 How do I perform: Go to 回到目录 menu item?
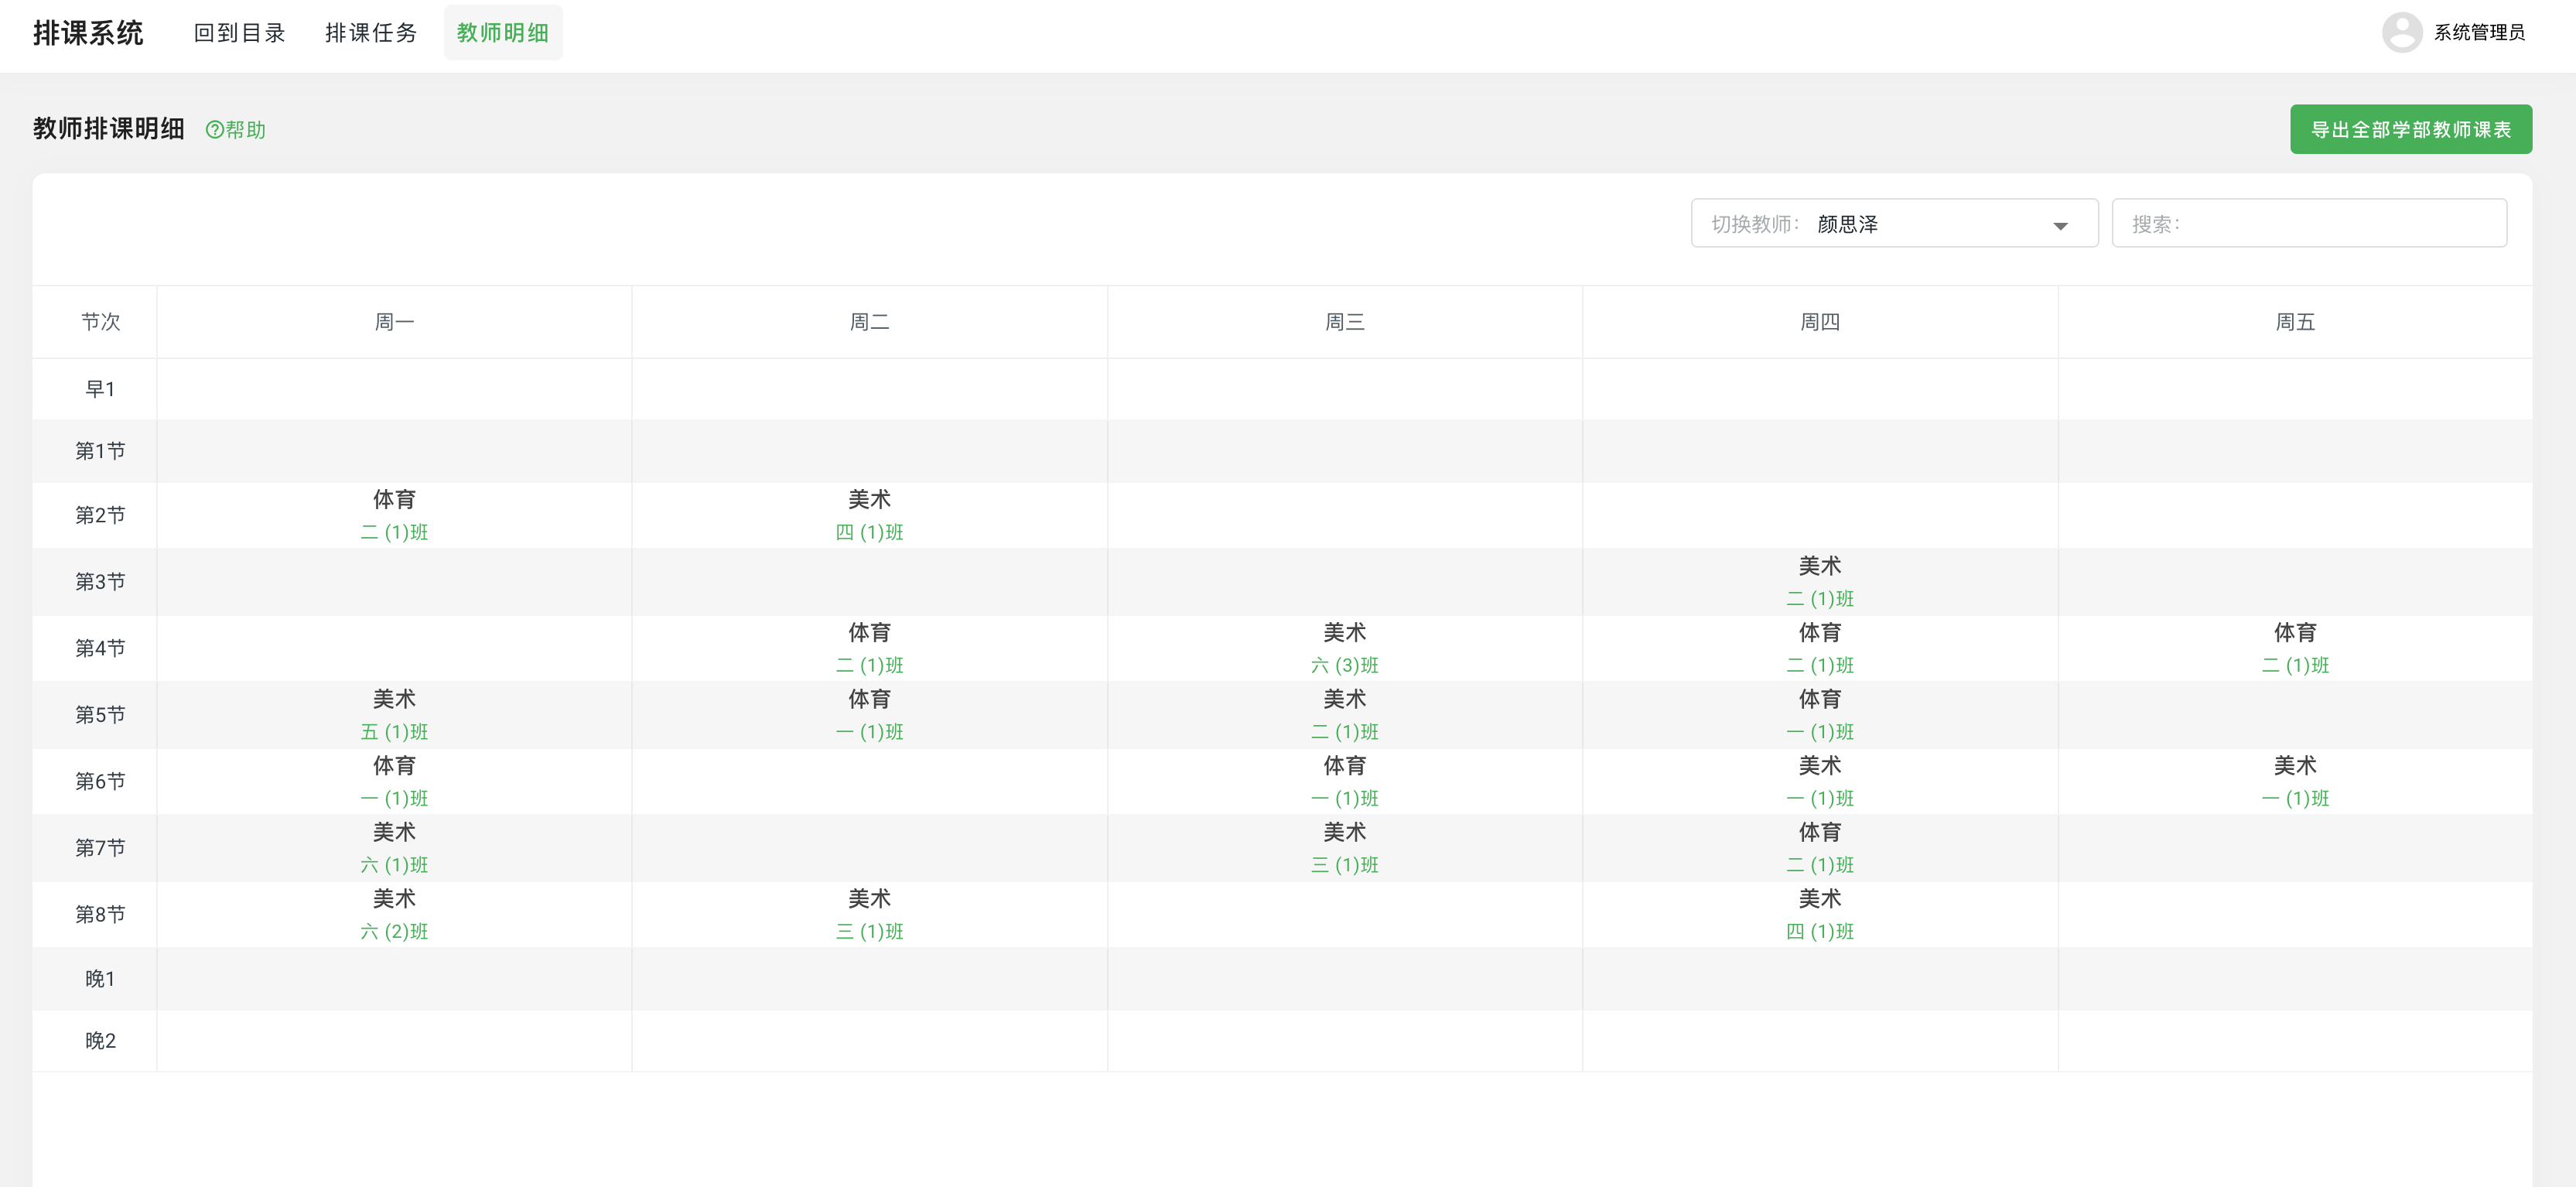[240, 33]
